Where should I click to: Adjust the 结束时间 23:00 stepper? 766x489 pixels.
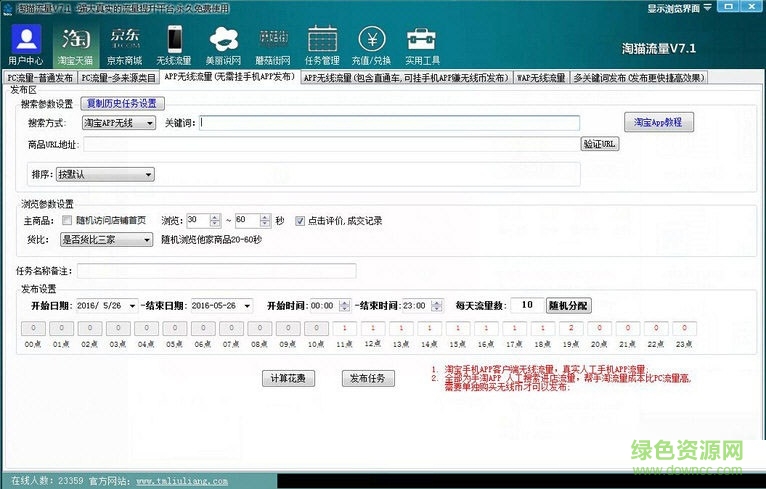click(x=437, y=306)
